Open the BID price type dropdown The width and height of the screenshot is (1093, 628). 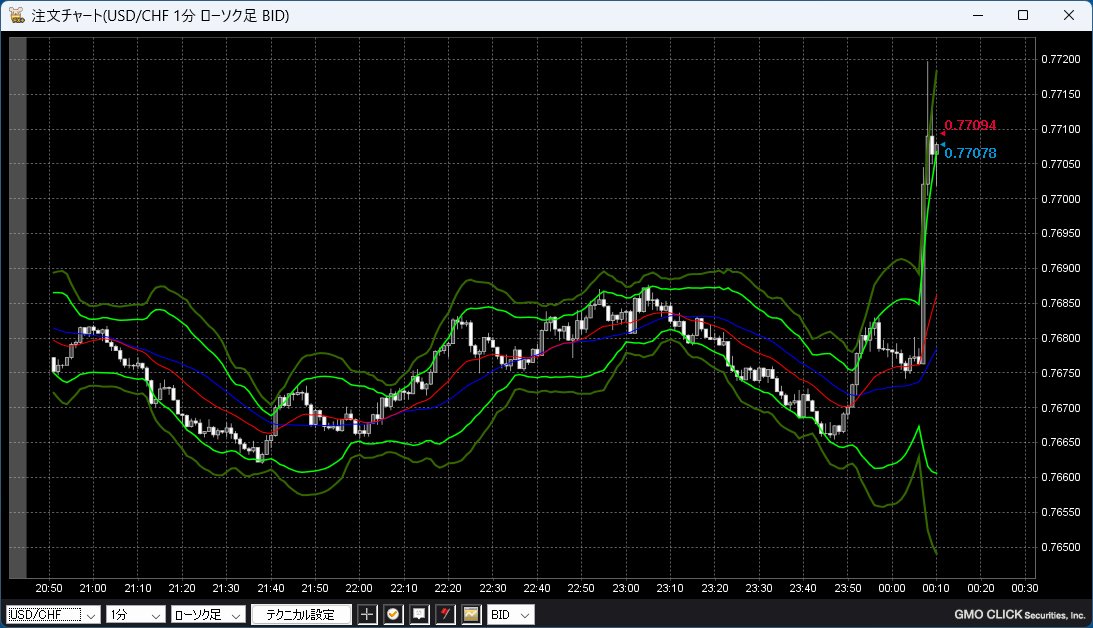(x=510, y=615)
